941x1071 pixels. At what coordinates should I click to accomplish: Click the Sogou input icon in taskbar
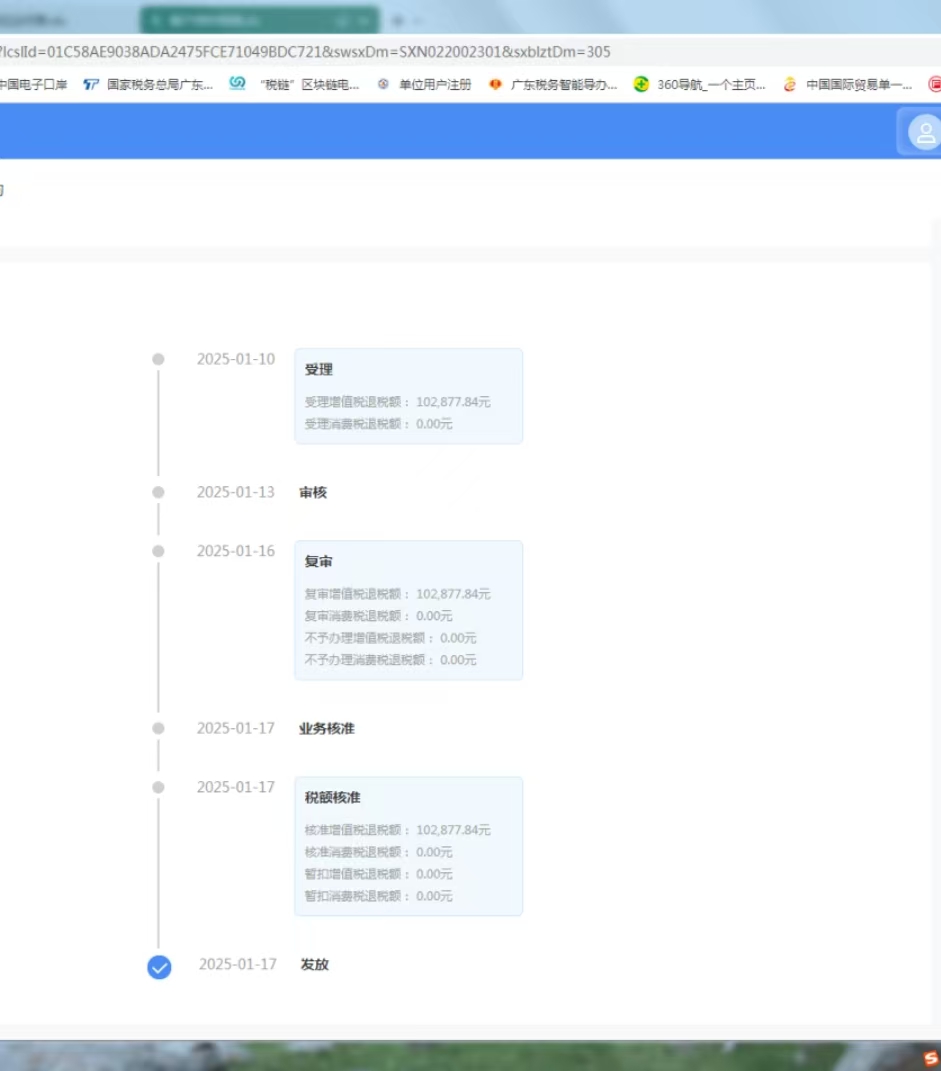click(931, 1059)
